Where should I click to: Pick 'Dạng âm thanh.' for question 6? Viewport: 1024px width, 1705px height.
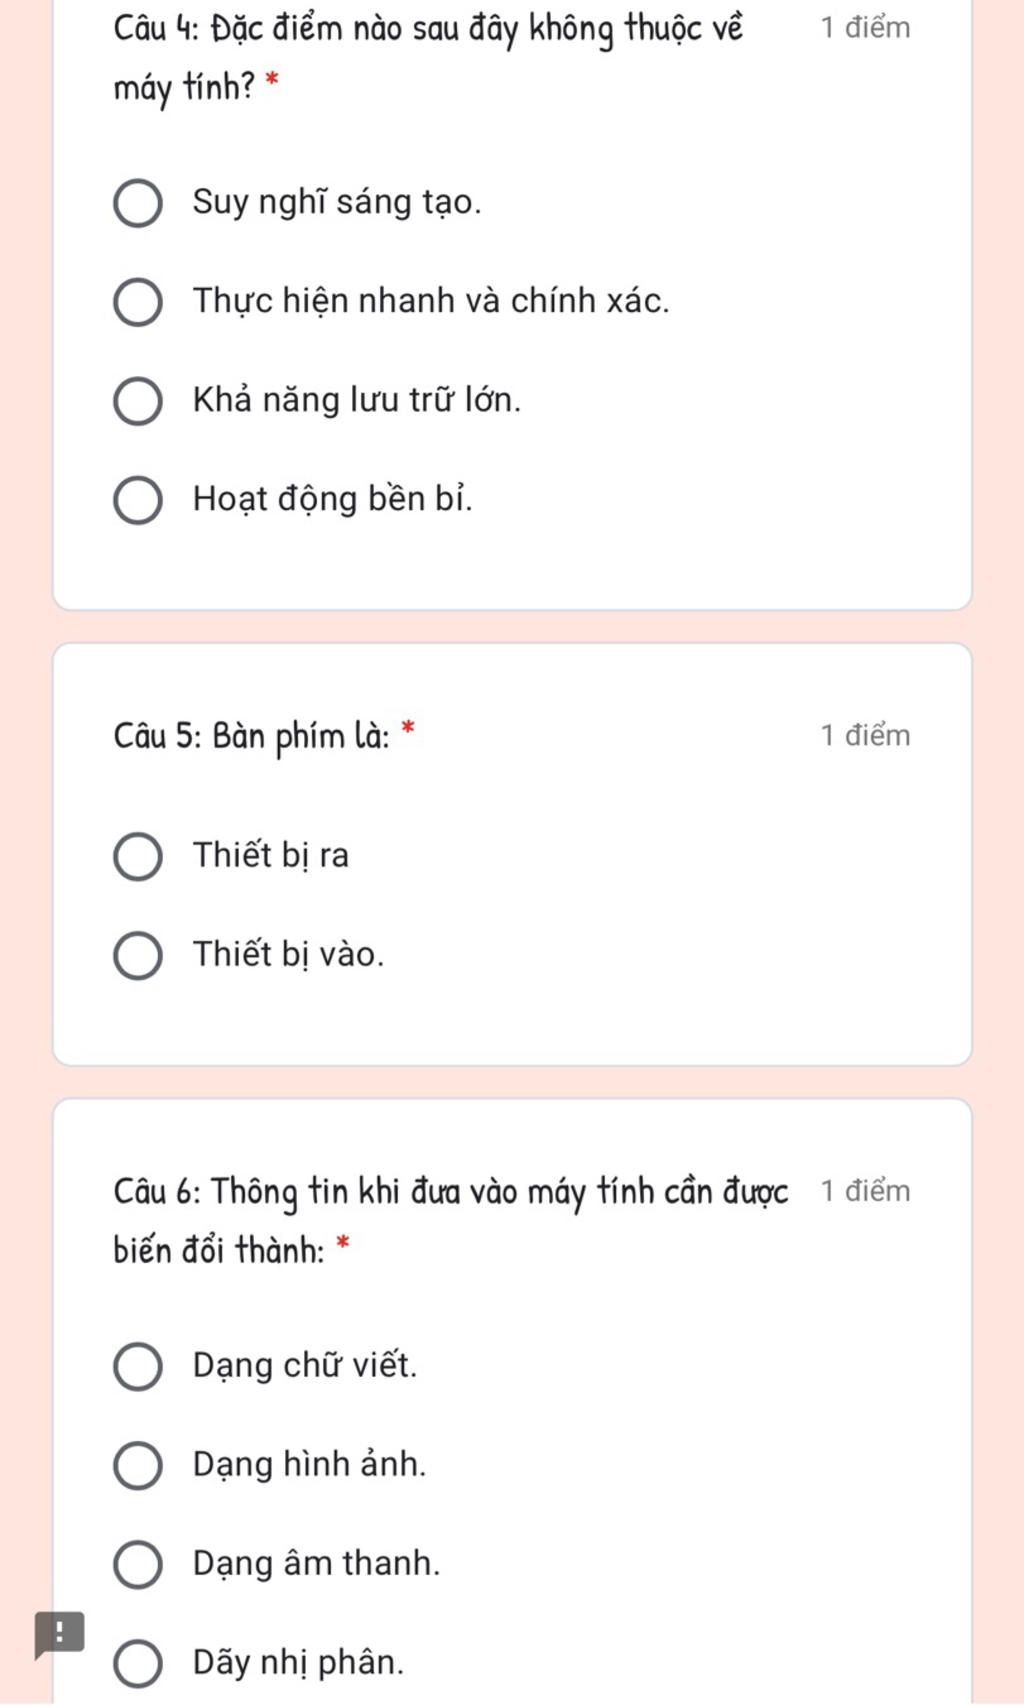coord(138,1565)
